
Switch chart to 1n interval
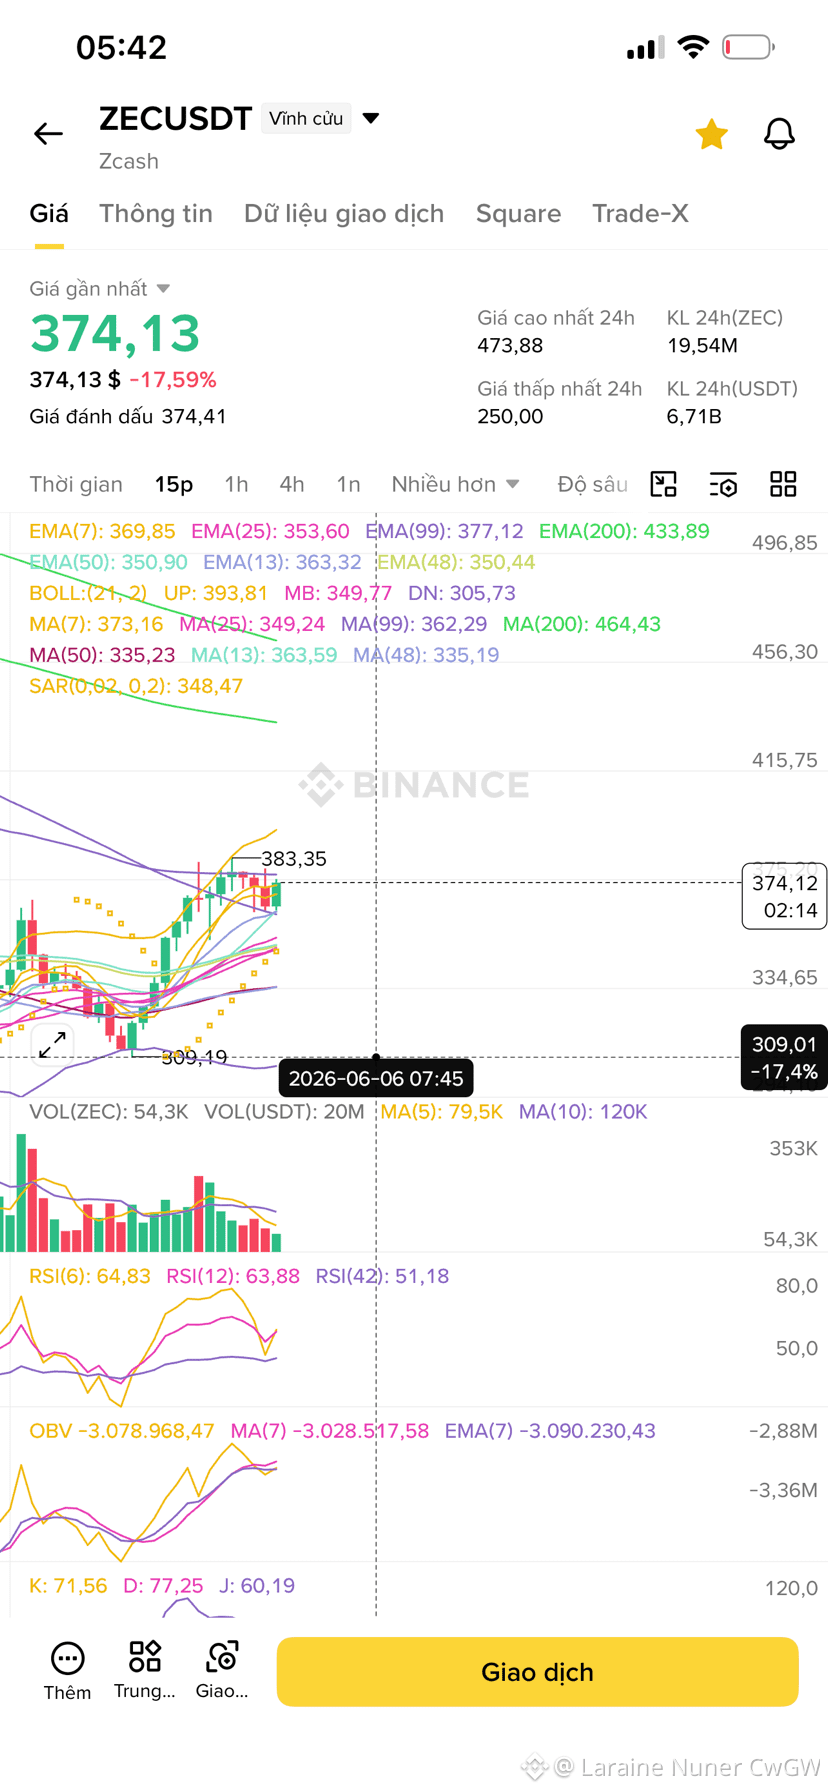click(348, 484)
